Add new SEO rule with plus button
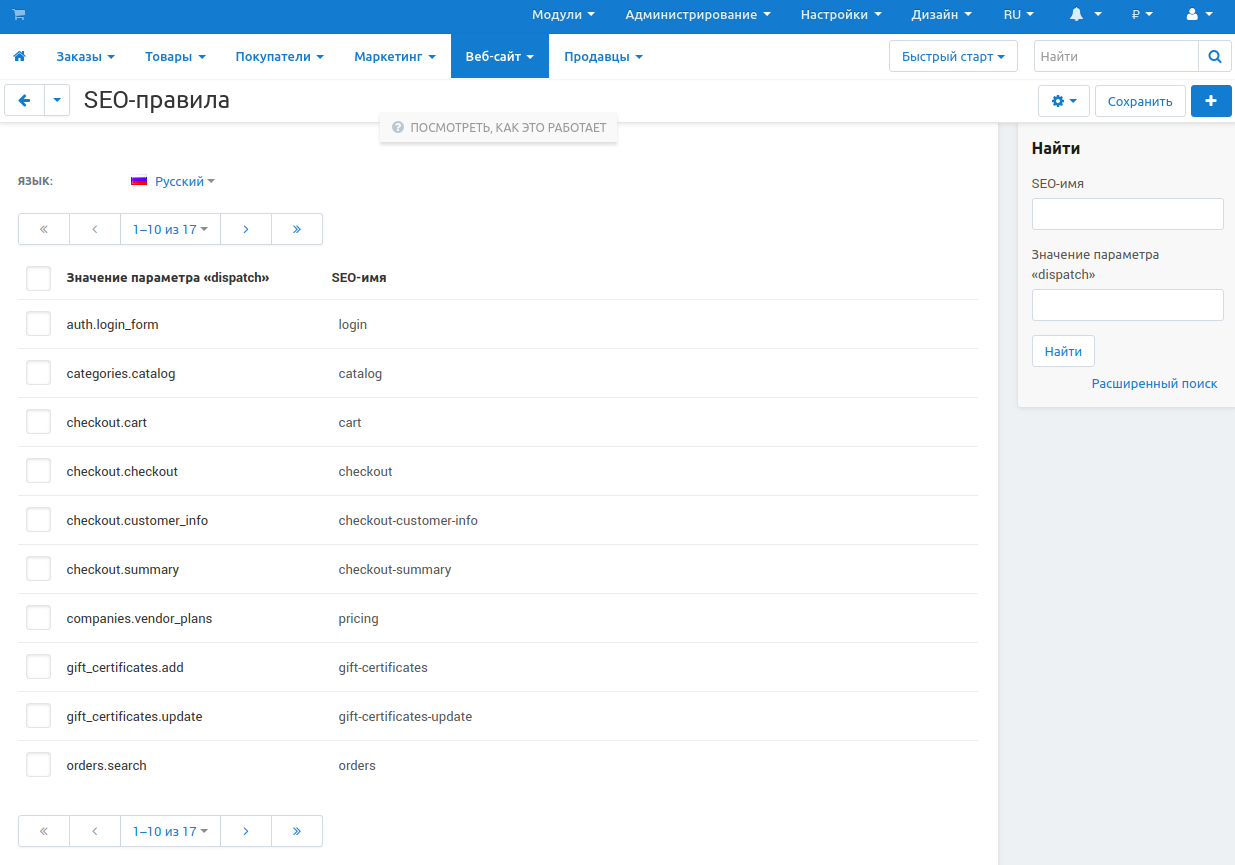 coord(1211,101)
